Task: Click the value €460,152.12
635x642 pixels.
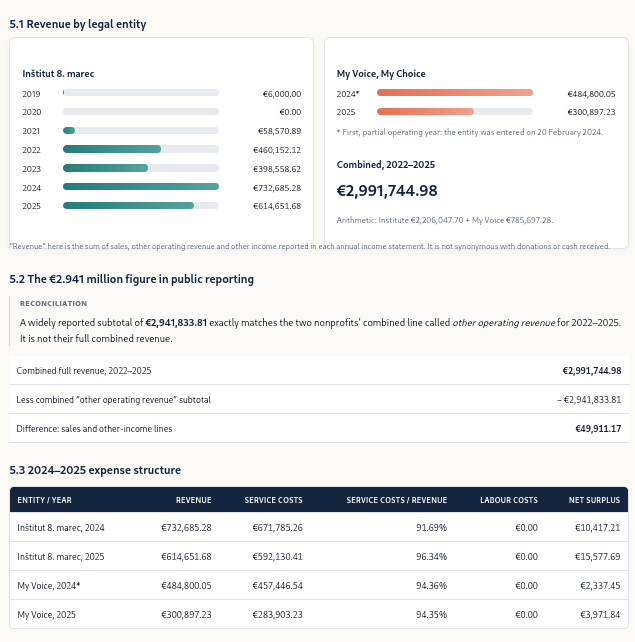Action: [277, 150]
